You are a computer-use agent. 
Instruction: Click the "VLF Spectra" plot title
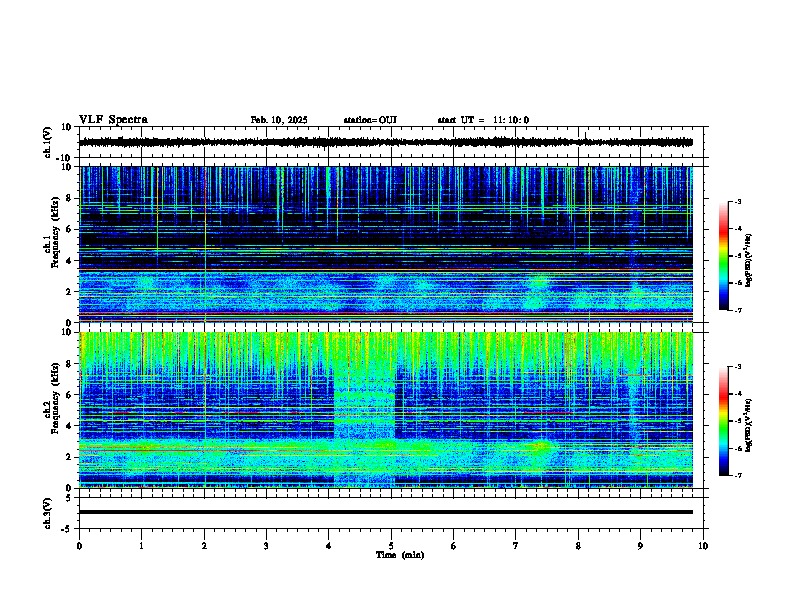pyautogui.click(x=113, y=120)
